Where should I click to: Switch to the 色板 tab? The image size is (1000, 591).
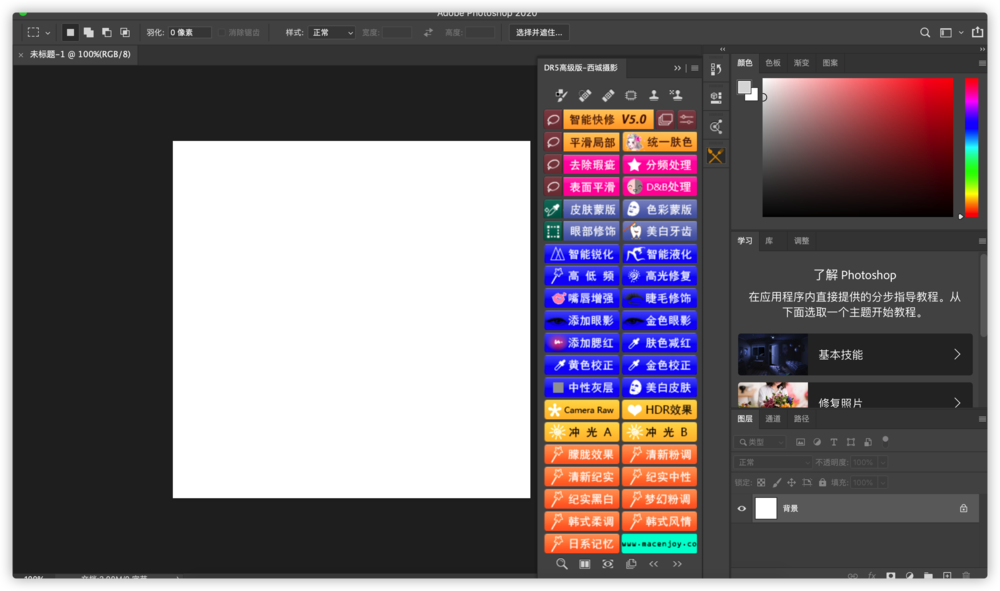coord(773,62)
